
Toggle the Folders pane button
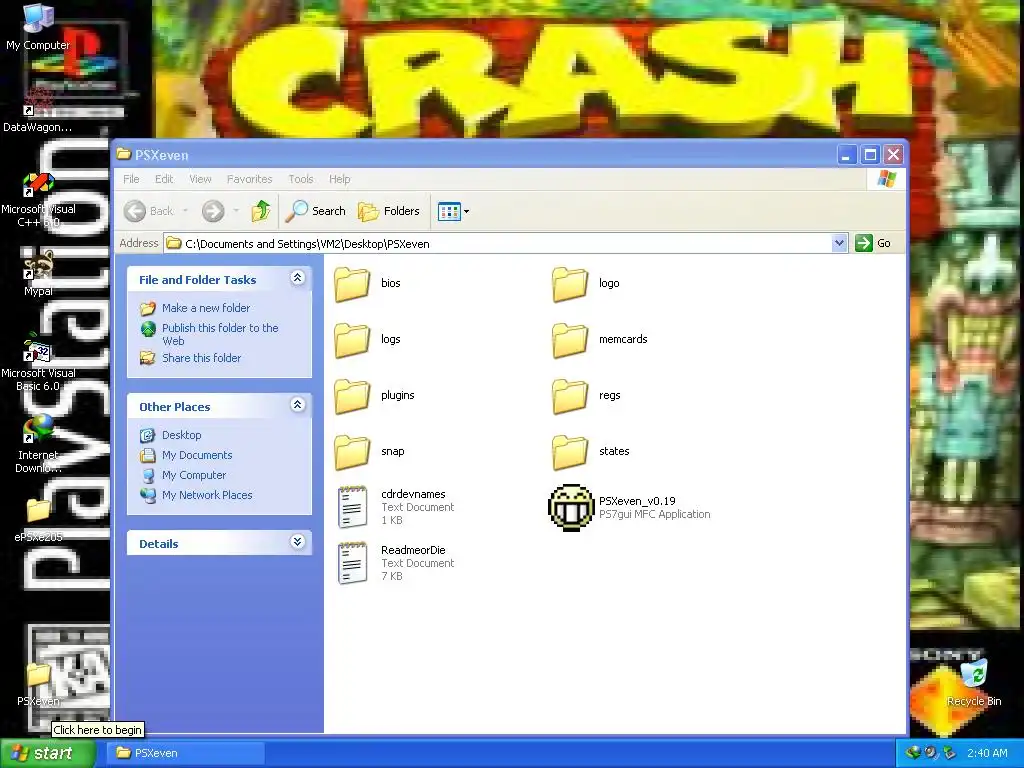pyautogui.click(x=389, y=211)
